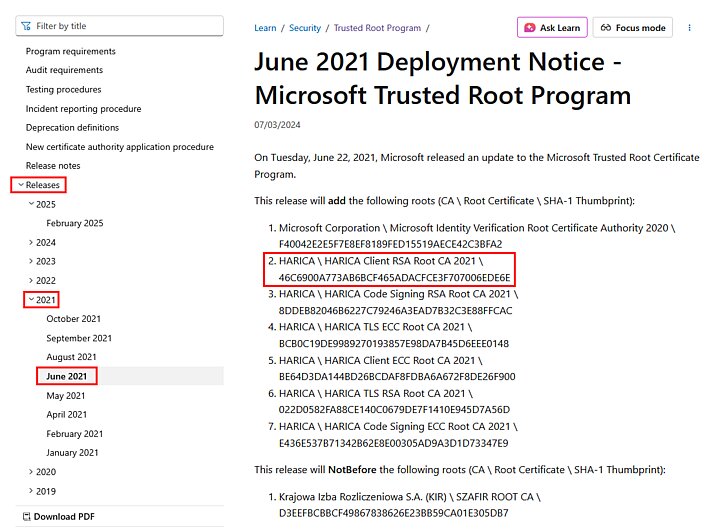Click the Filter by title input
The height and width of the screenshot is (532, 720).
[119, 26]
